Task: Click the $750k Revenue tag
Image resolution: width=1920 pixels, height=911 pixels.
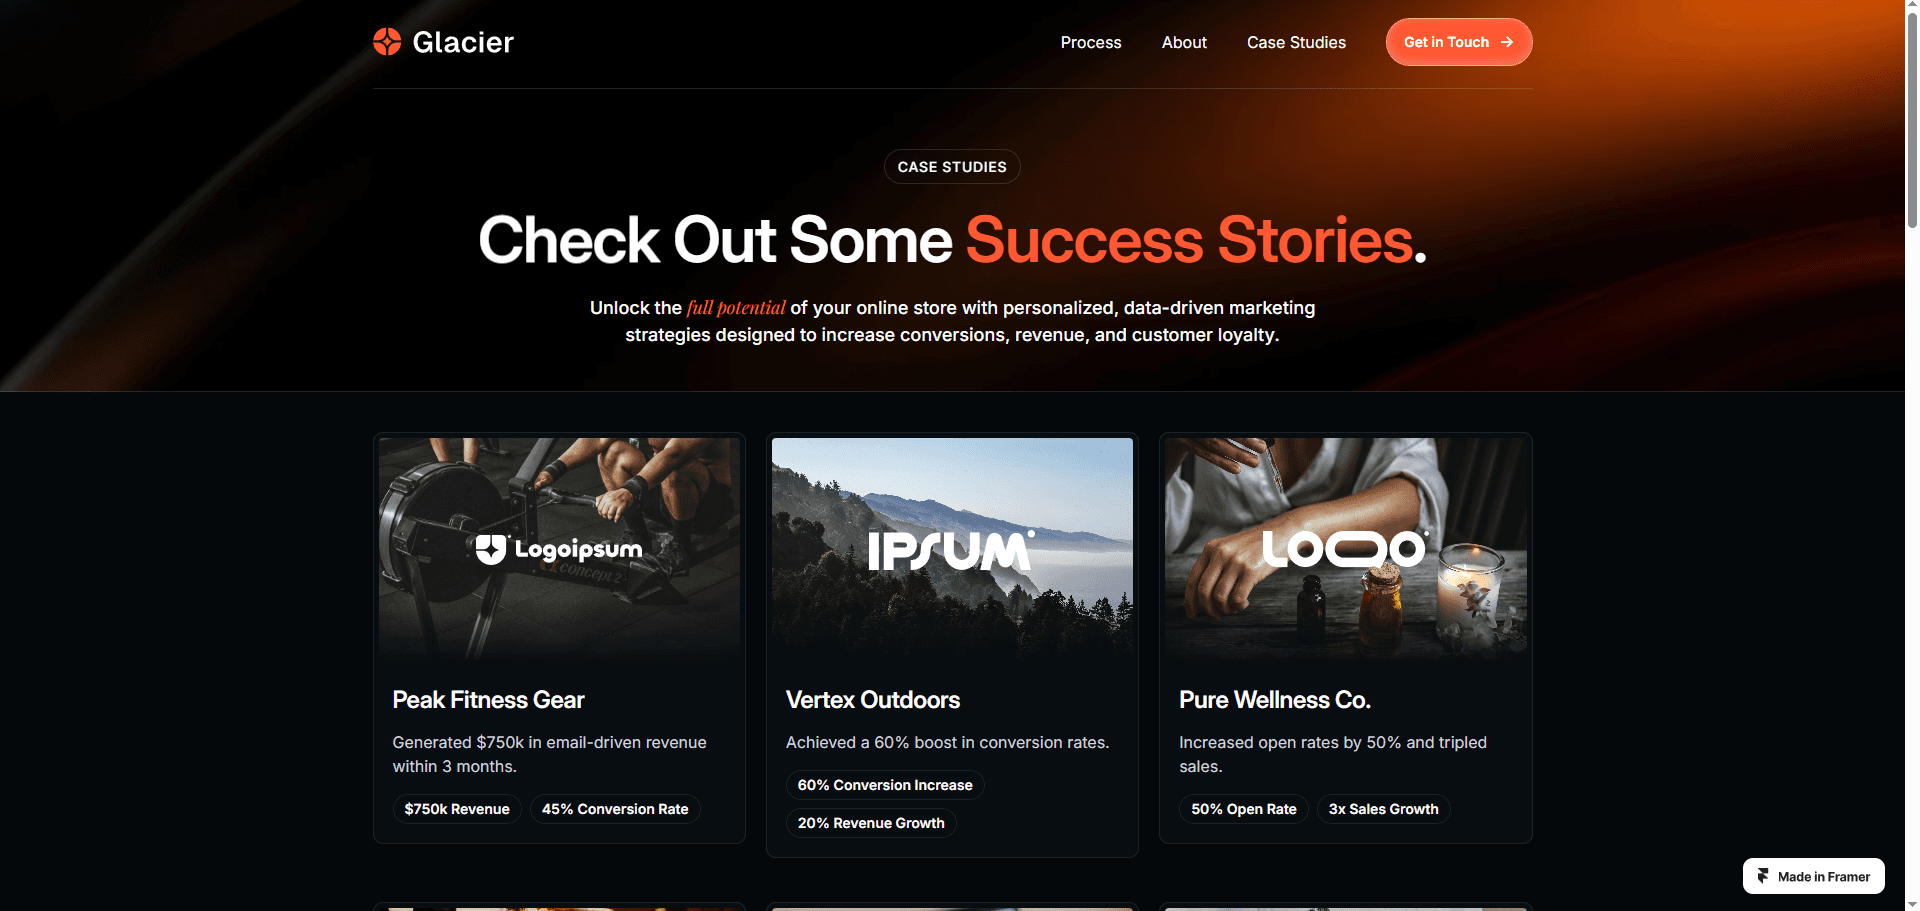Action: click(x=457, y=809)
